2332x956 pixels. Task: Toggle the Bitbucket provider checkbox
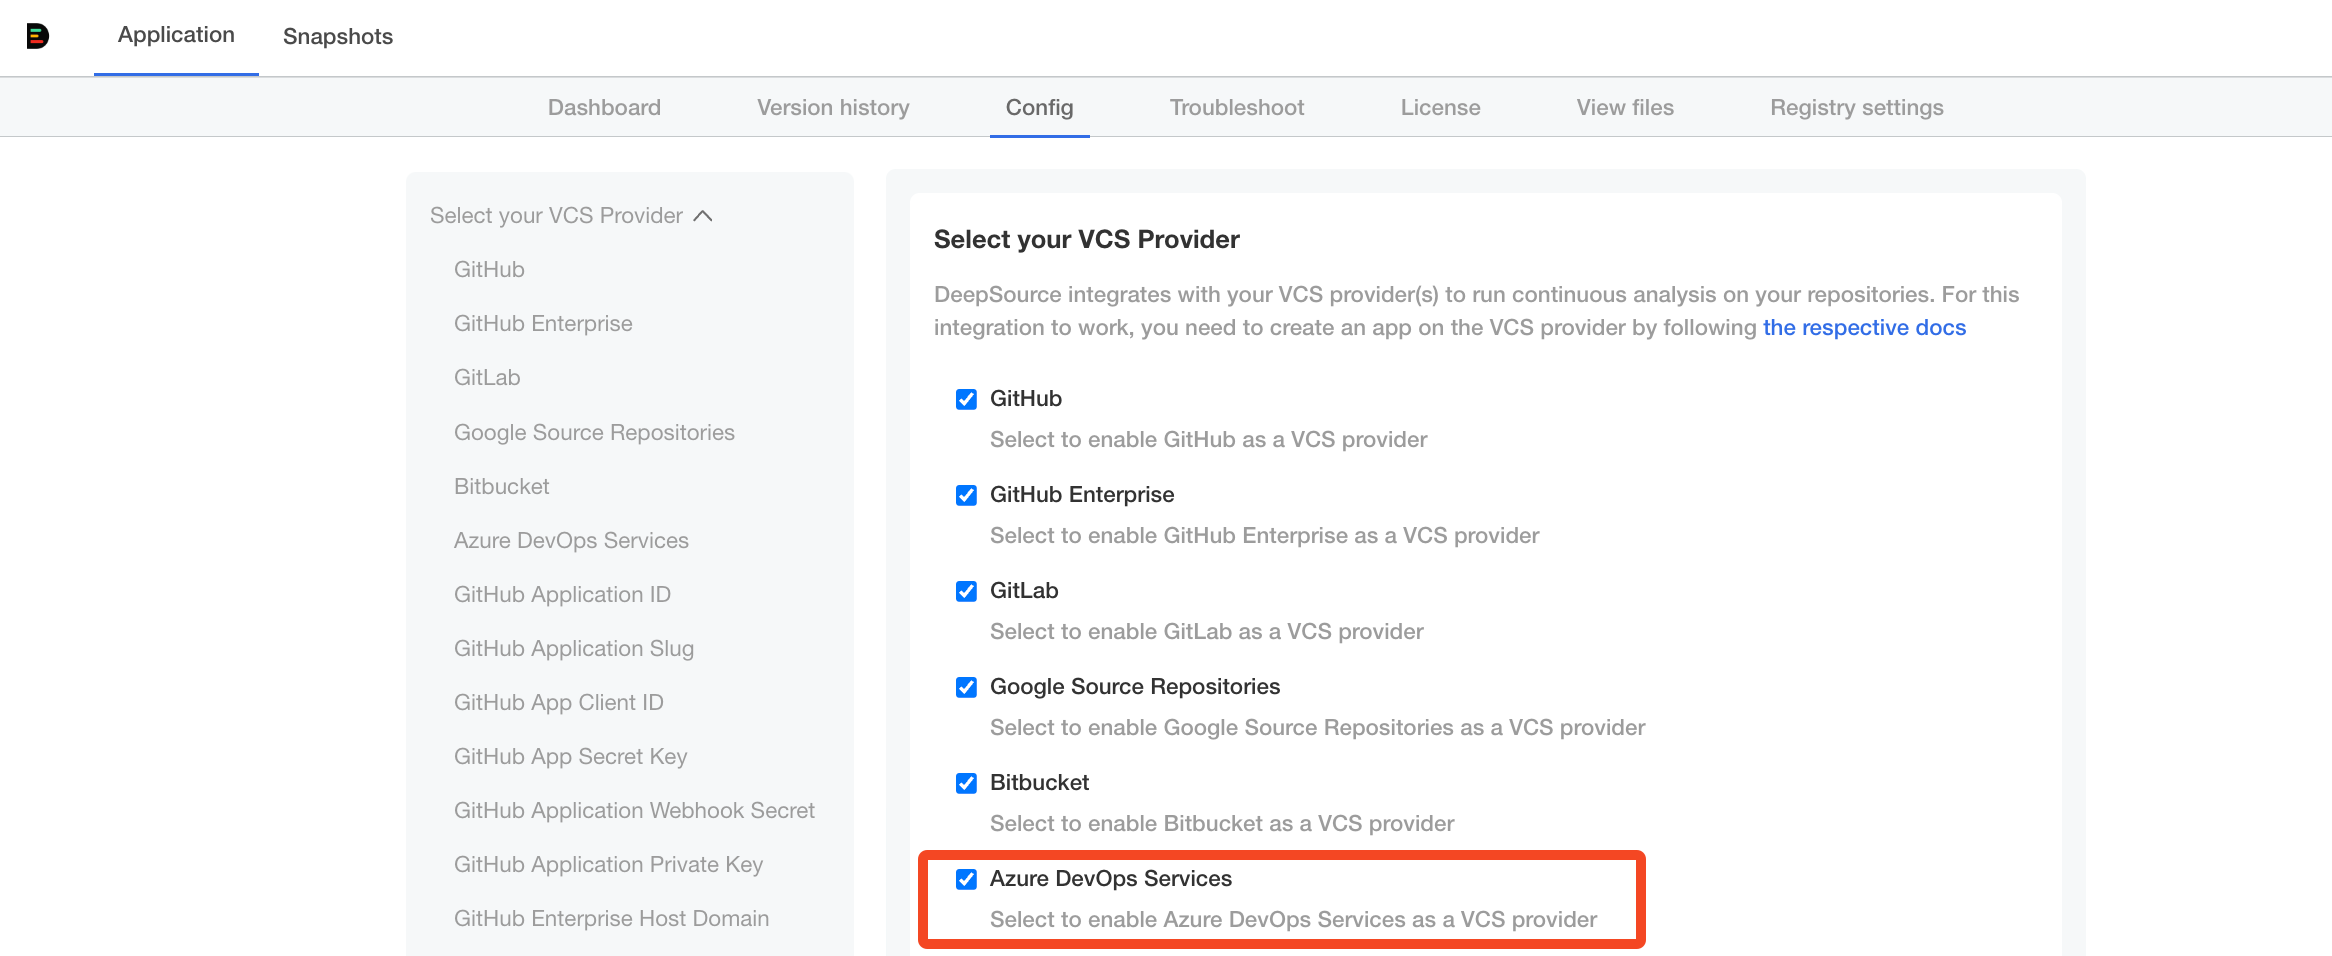966,783
